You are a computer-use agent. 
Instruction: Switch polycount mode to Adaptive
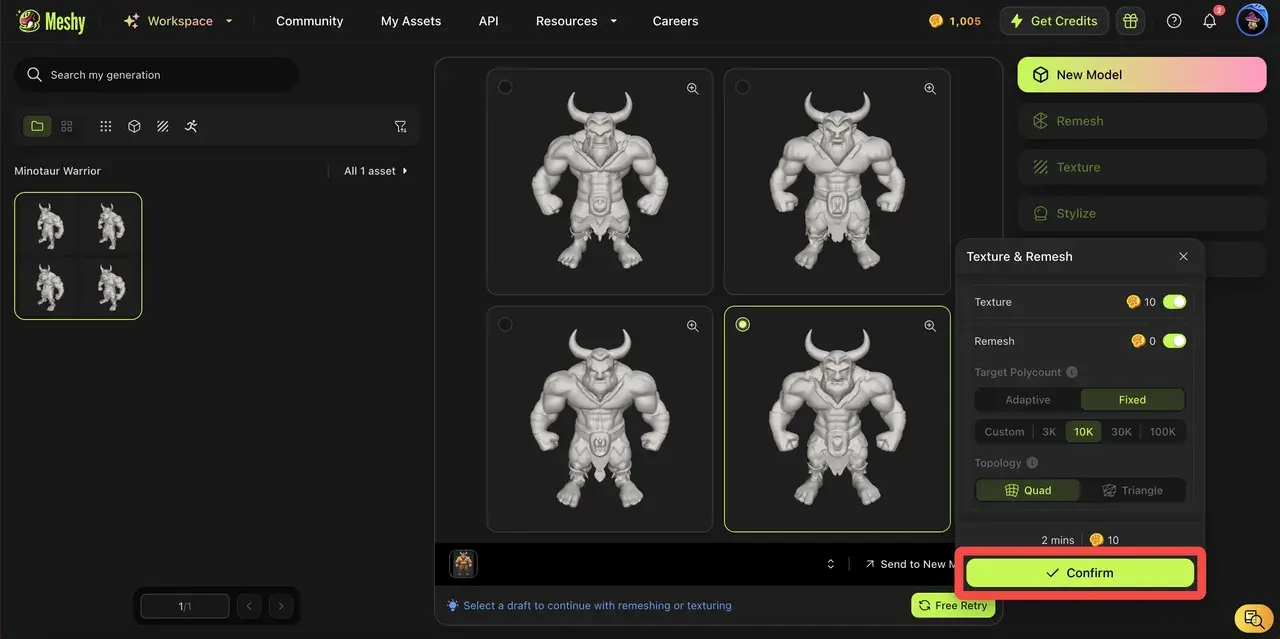1028,400
